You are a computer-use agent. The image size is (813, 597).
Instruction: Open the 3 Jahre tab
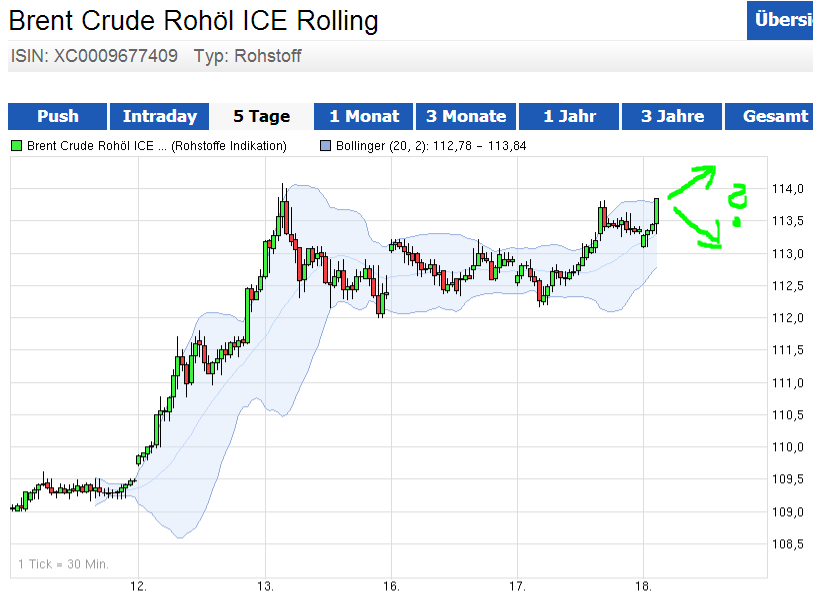[x=672, y=116]
